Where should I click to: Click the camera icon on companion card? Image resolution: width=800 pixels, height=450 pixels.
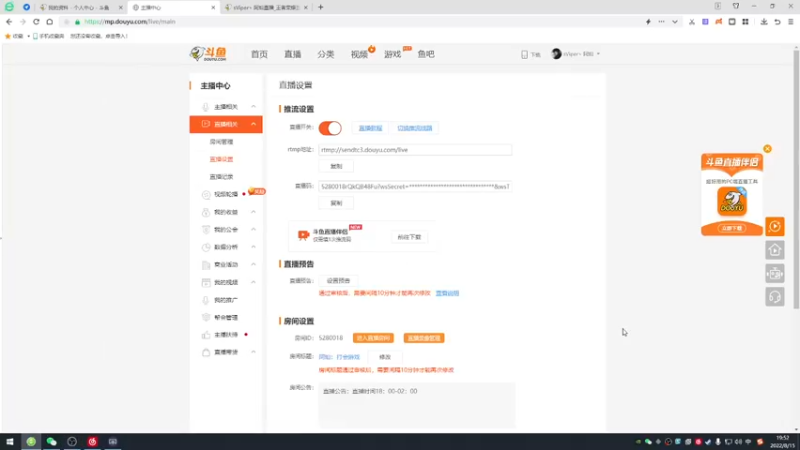[x=304, y=235]
